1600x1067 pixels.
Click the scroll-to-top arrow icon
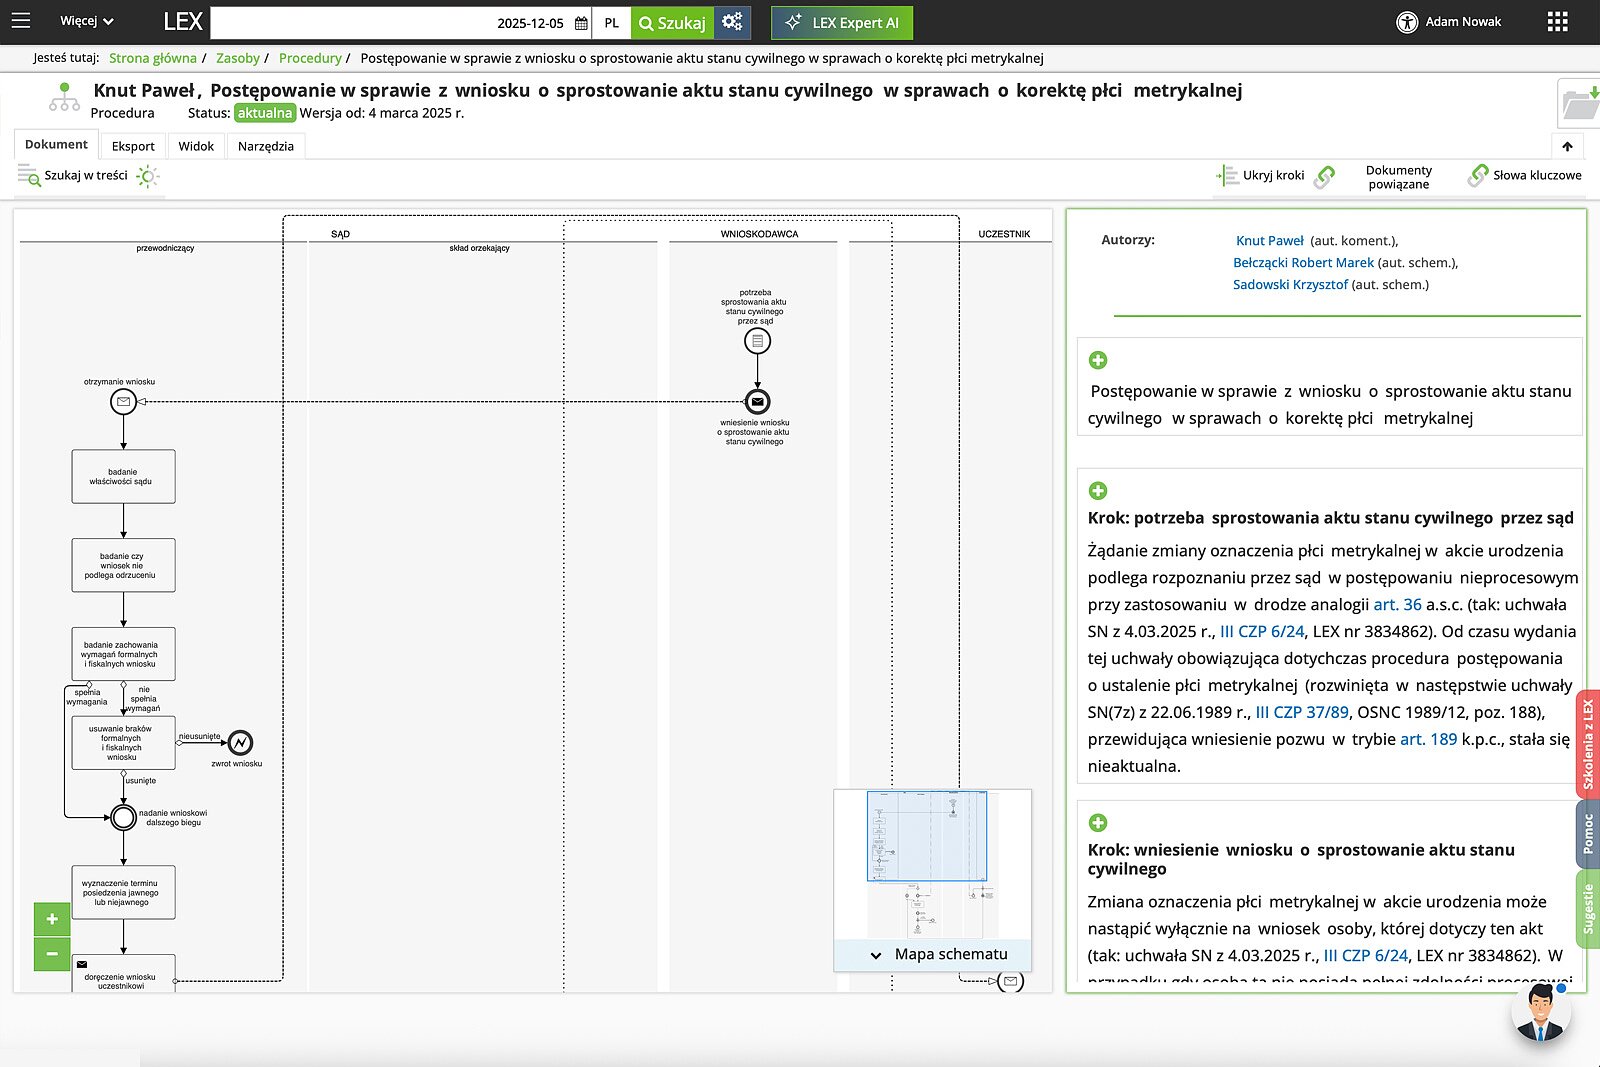point(1567,146)
